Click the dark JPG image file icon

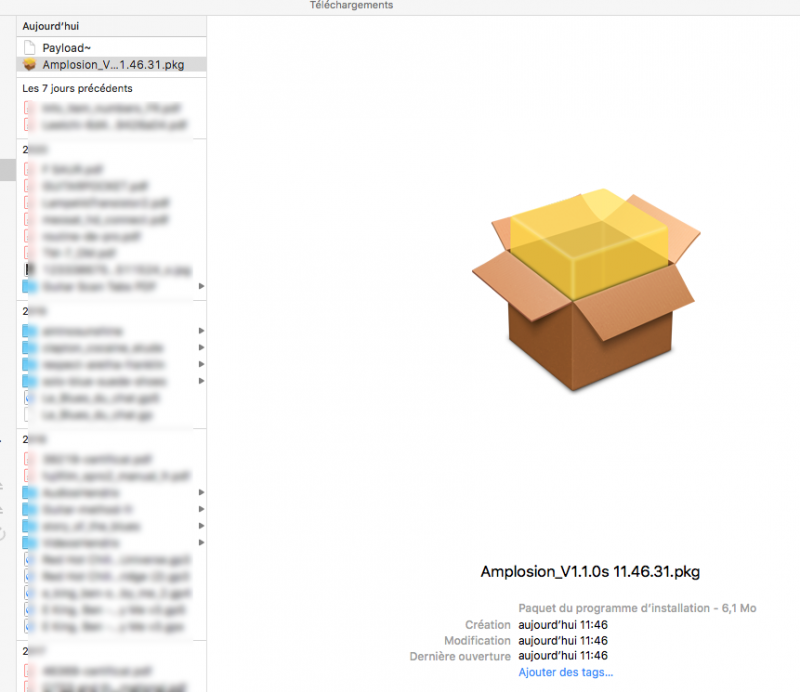(29, 269)
